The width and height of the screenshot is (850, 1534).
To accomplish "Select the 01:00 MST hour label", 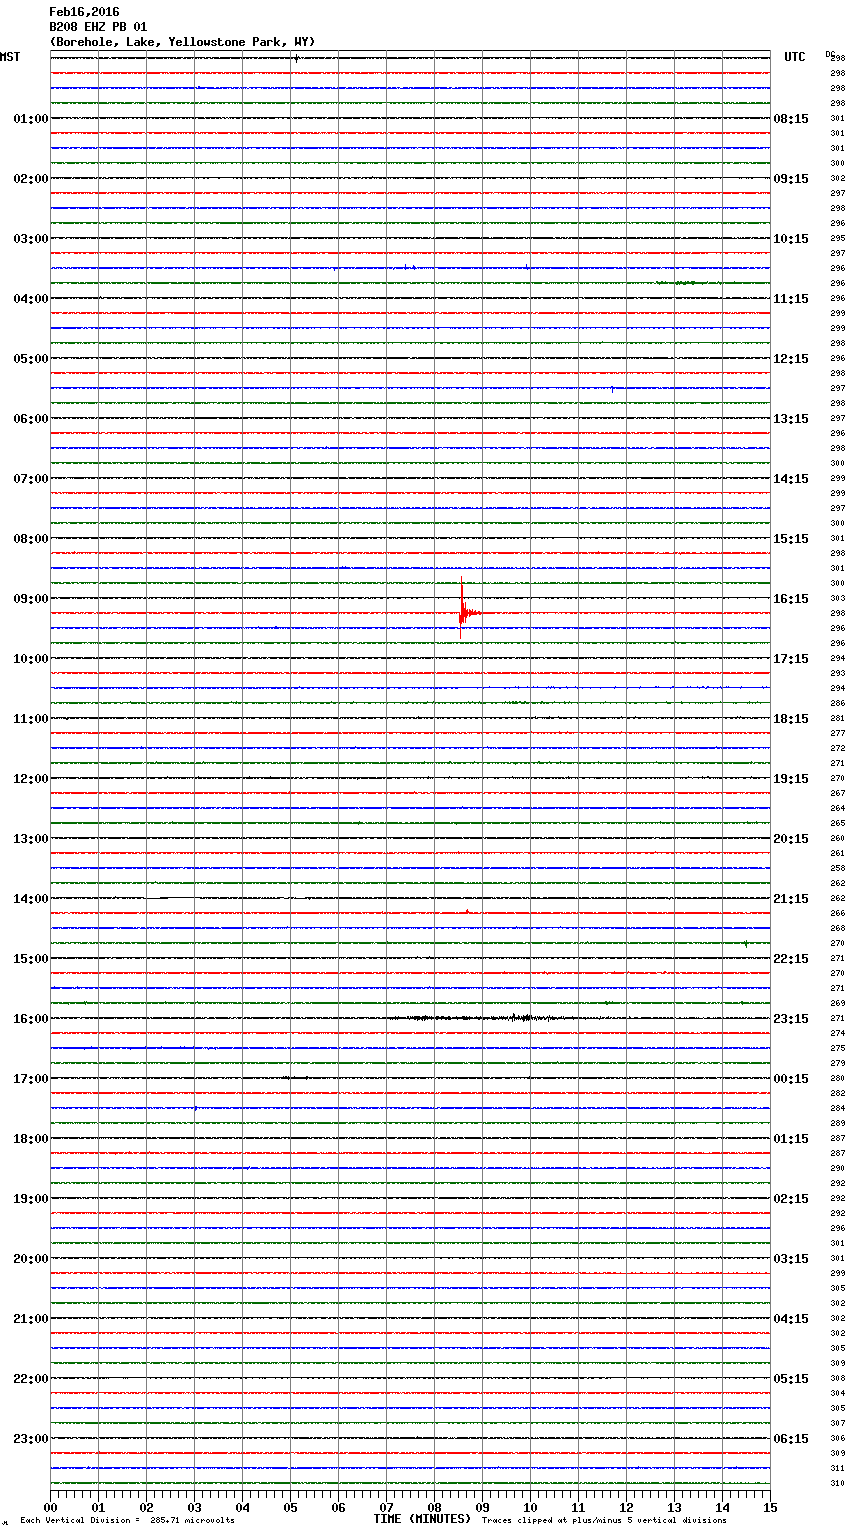I will point(31,119).
